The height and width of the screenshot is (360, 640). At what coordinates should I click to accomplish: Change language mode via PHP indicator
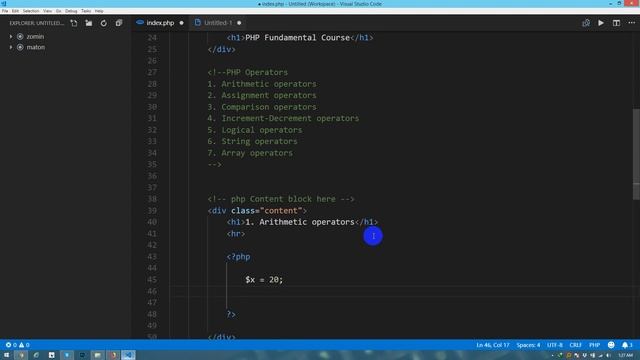point(594,345)
